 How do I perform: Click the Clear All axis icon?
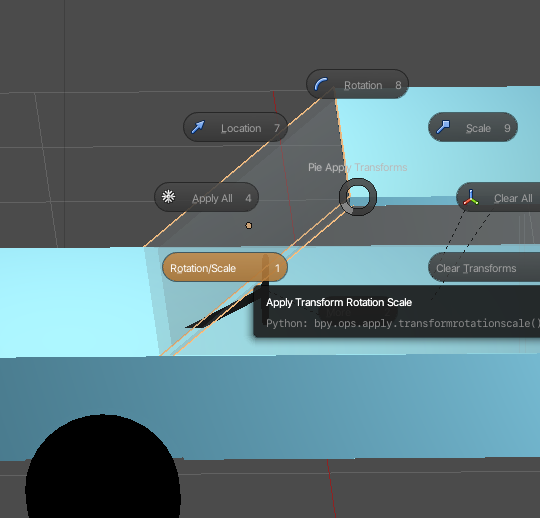[471, 197]
